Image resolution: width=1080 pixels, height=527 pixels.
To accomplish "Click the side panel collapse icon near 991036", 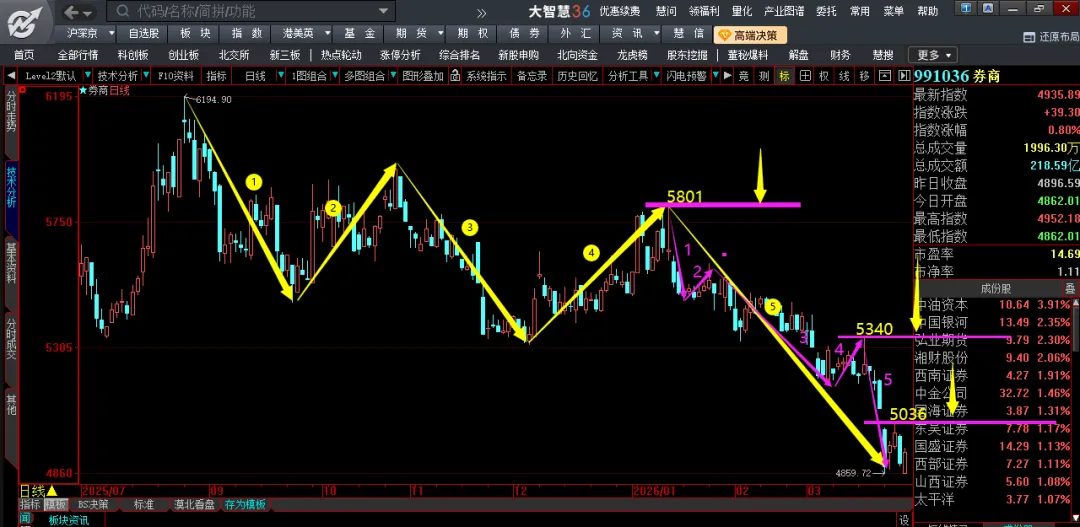I will click(904, 76).
